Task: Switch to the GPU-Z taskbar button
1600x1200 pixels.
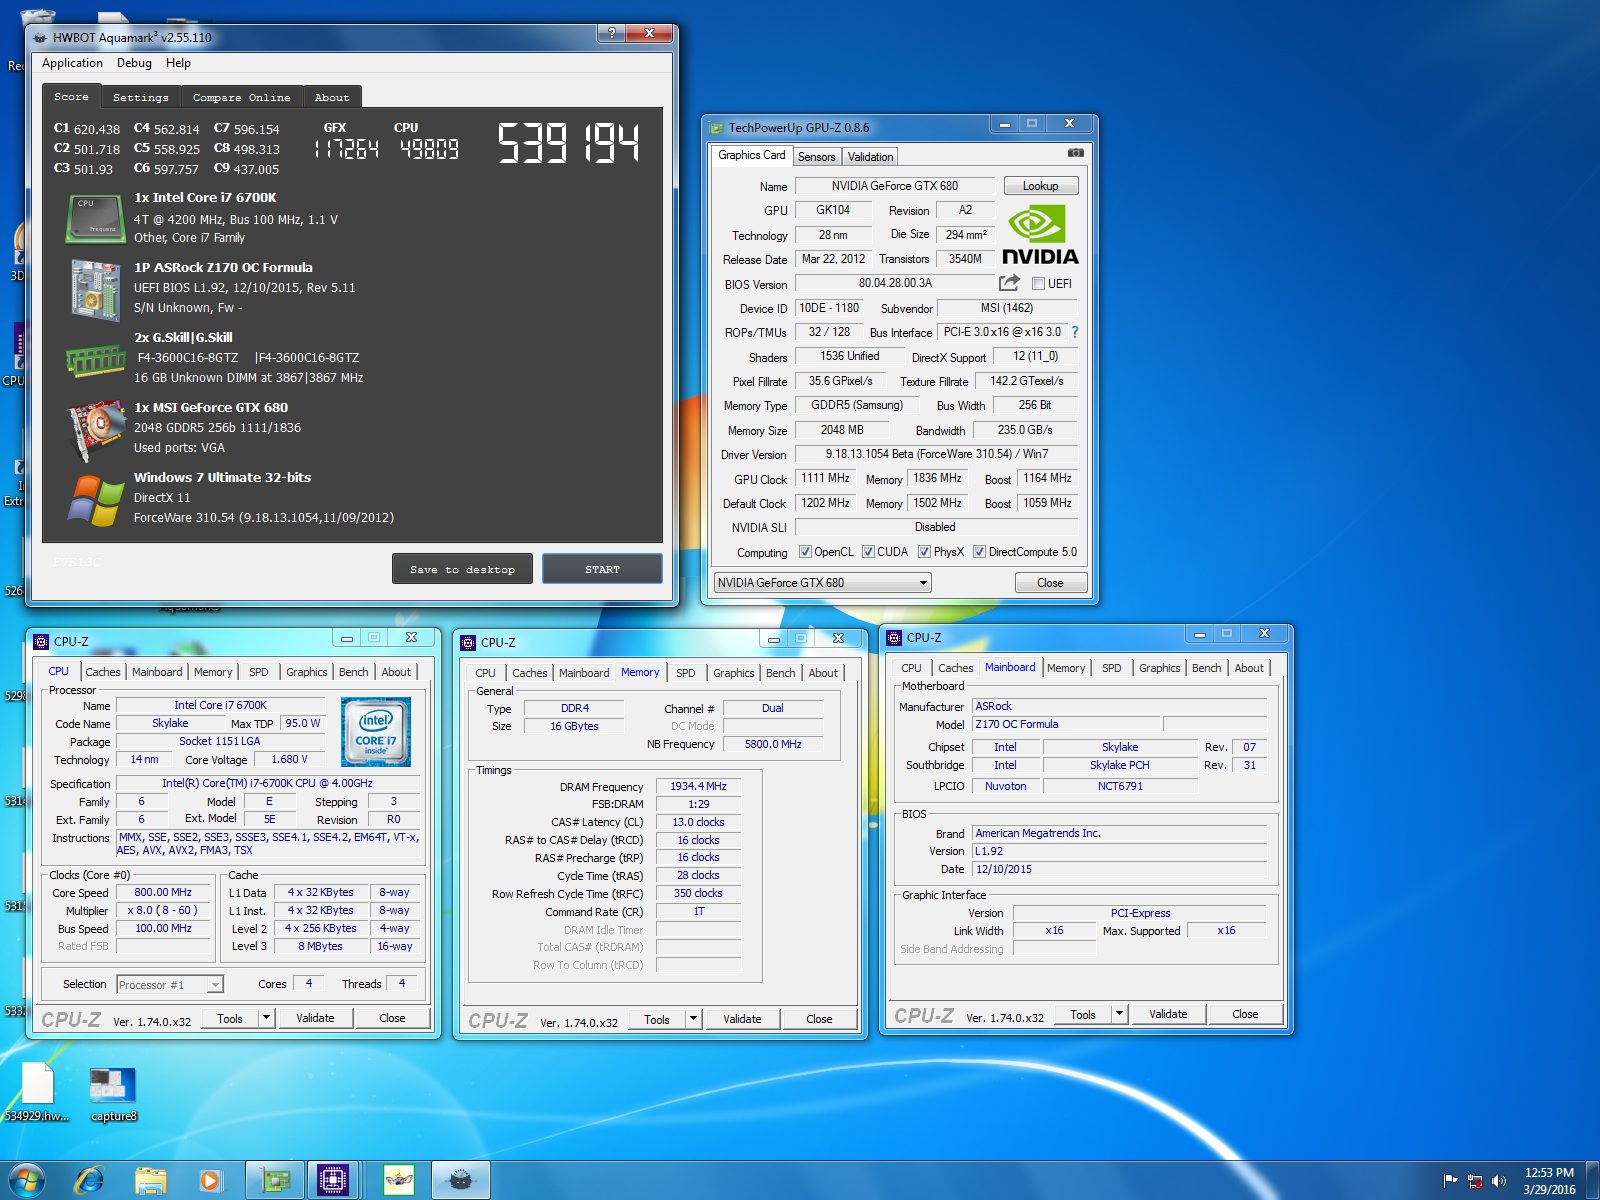Action: 275,1181
